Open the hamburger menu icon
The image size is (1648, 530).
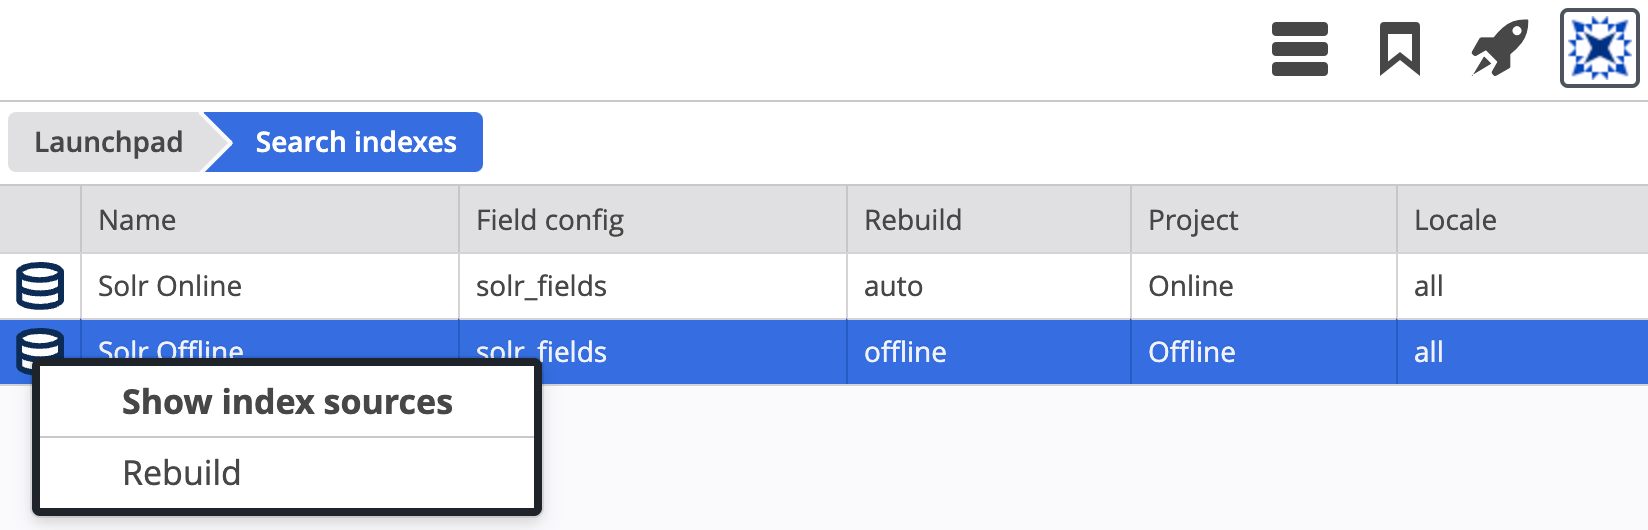(1299, 49)
